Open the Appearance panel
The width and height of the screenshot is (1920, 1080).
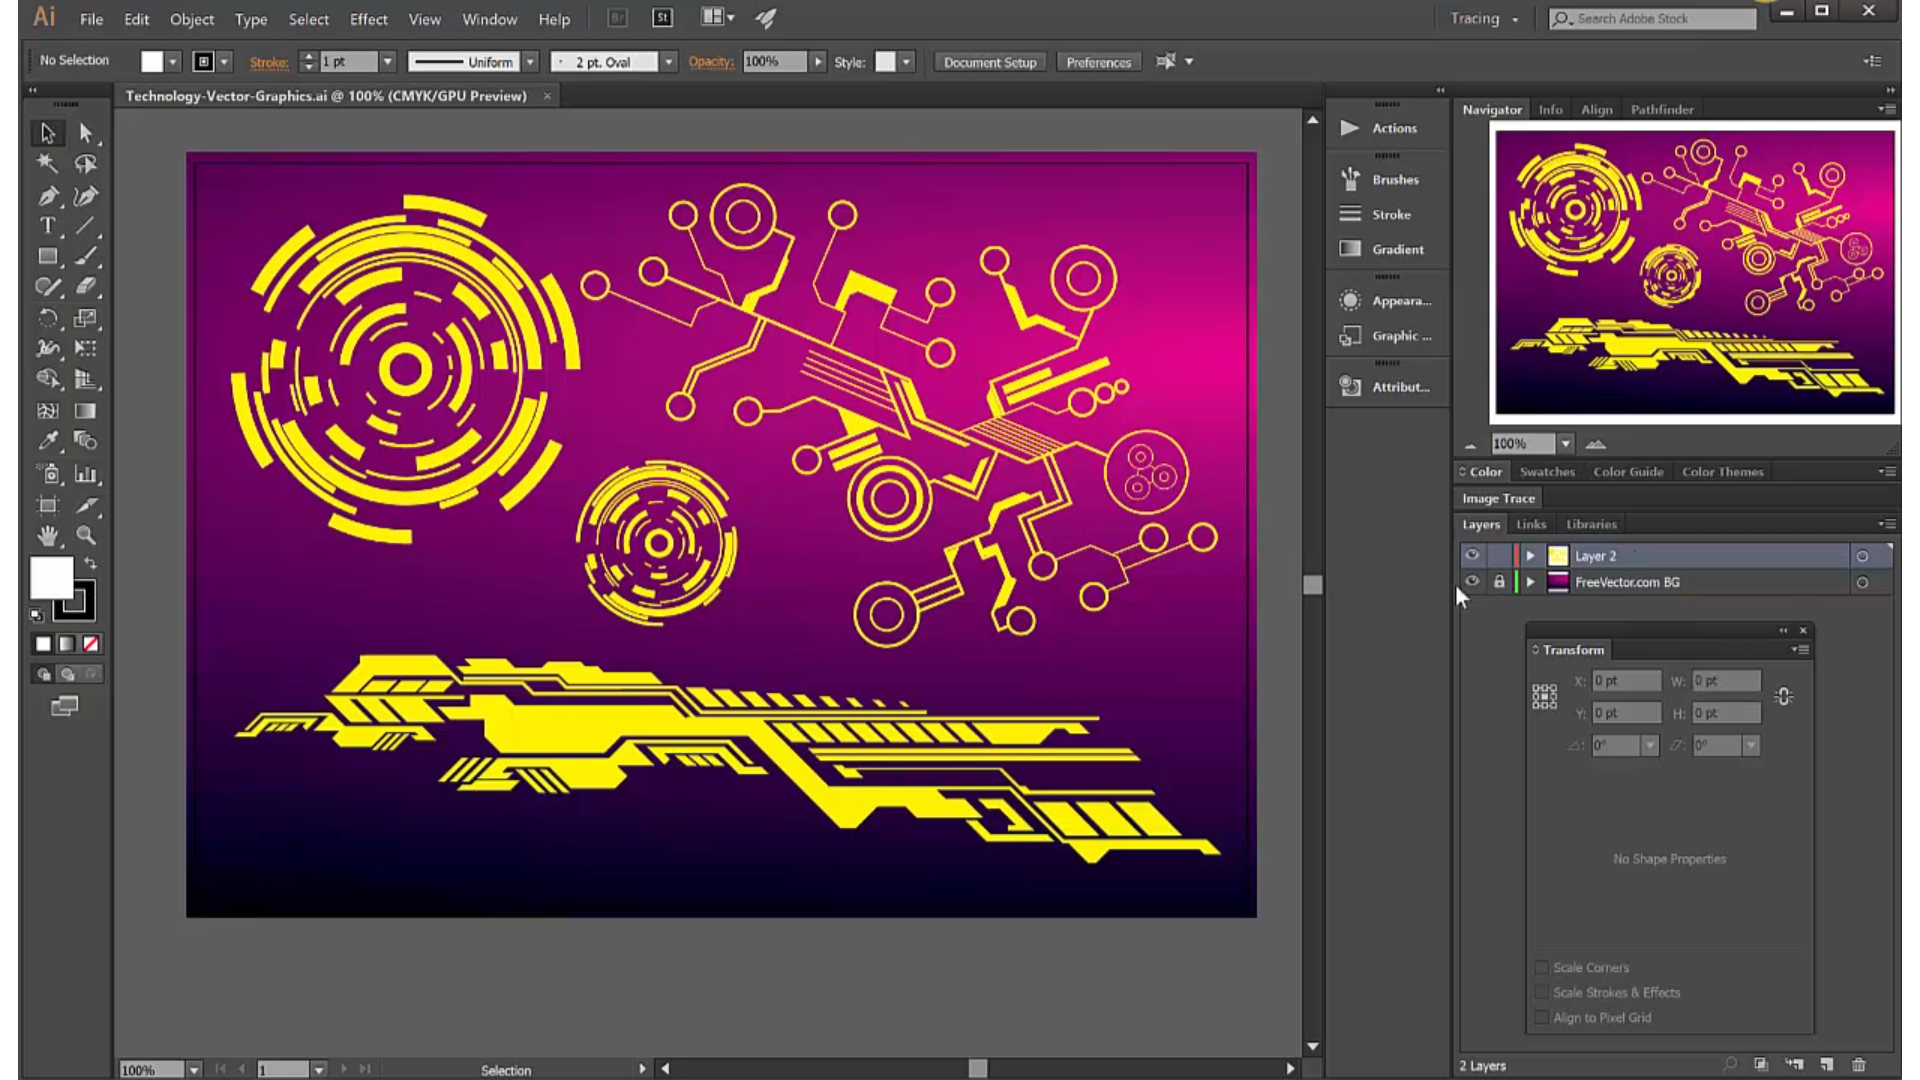click(1400, 300)
